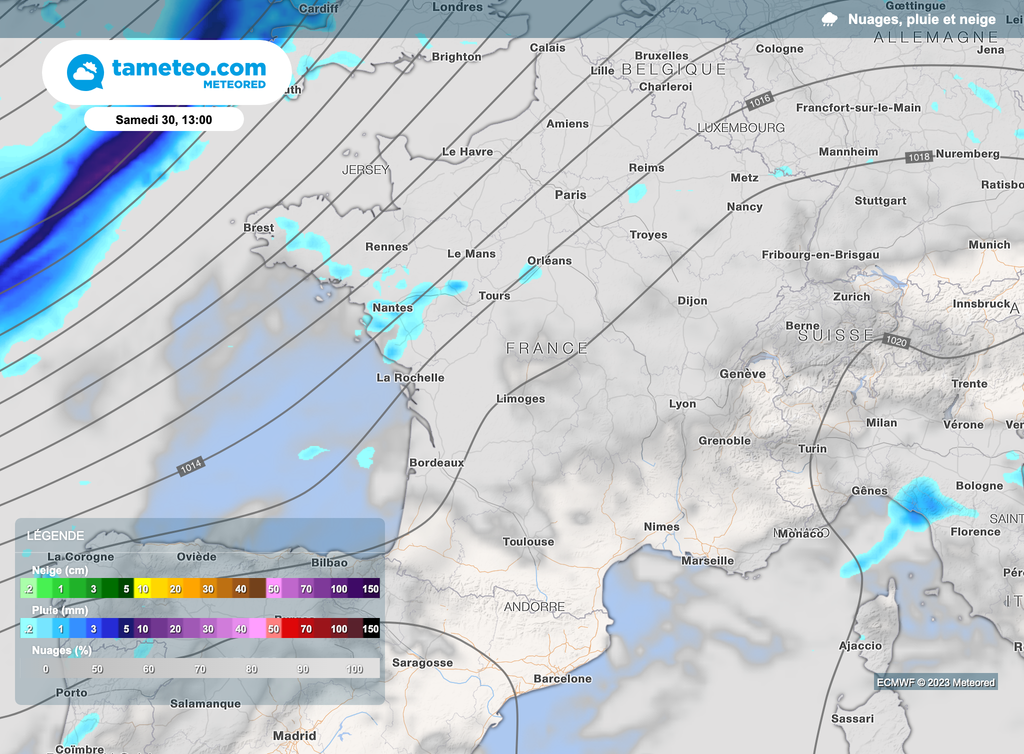Screen dimensions: 1024x754
Task: Click the Paris city marker
Action: (x=570, y=194)
